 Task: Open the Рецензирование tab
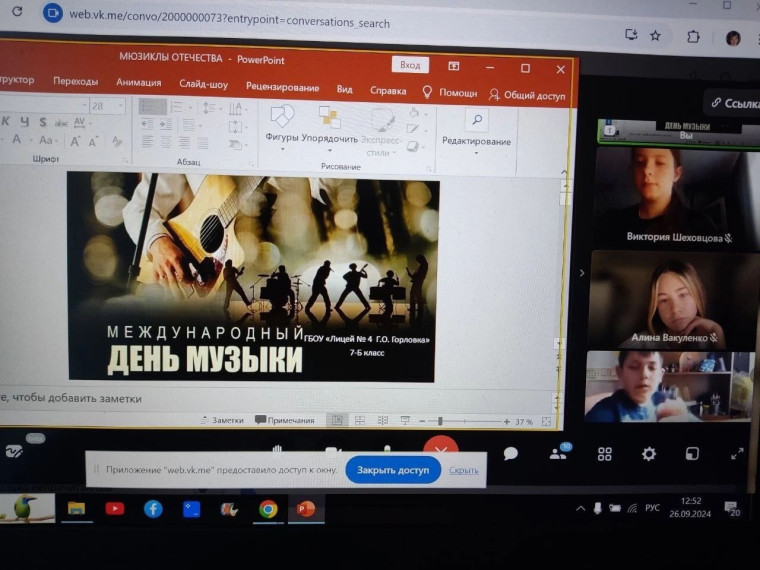pos(282,87)
